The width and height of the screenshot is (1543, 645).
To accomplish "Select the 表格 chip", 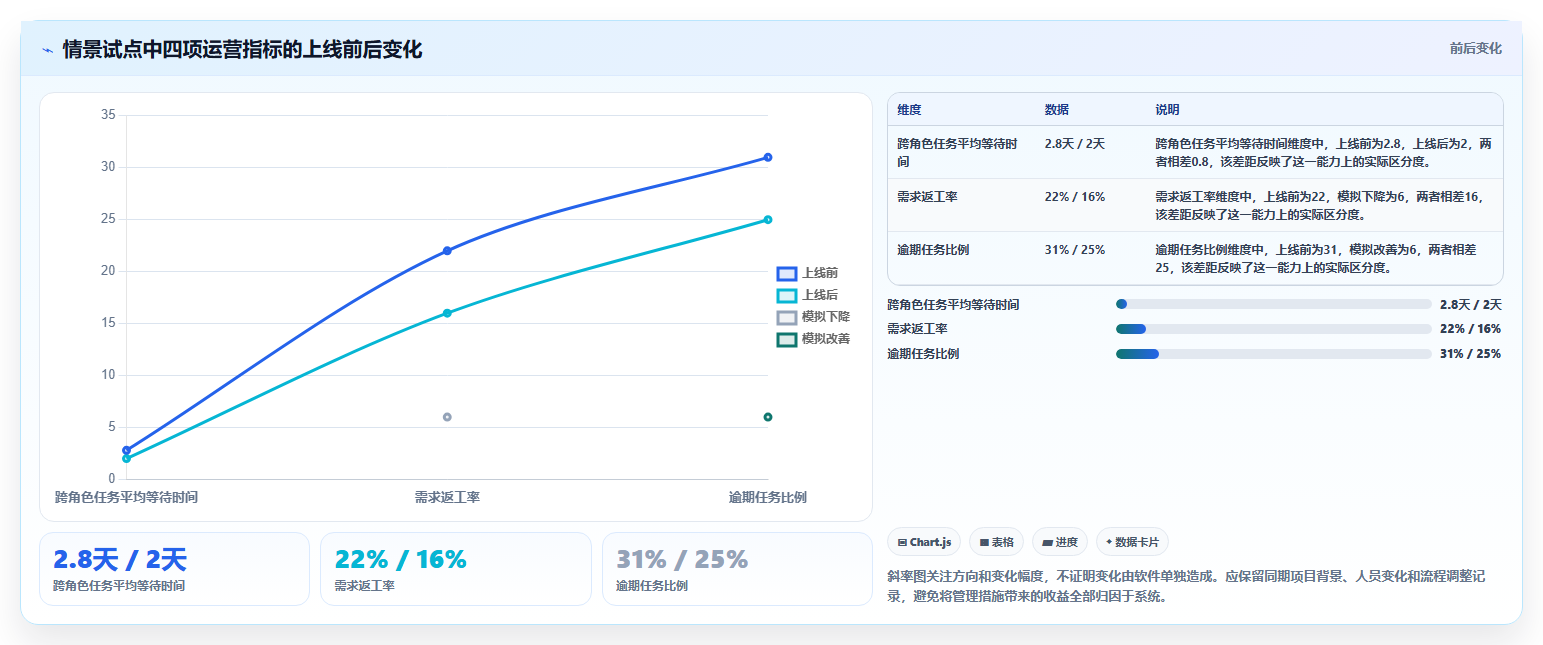I will pyautogui.click(x=996, y=542).
